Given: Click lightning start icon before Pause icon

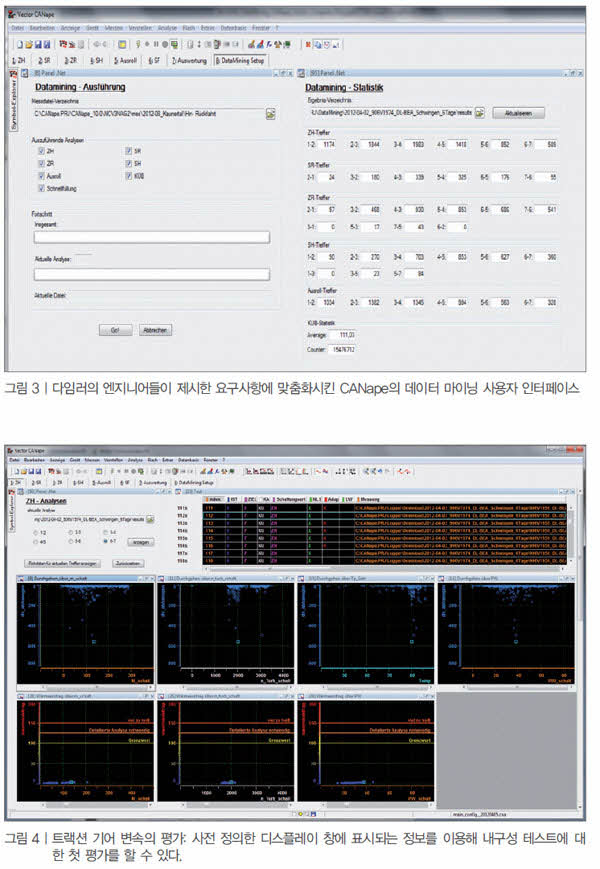Looking at the screenshot, I should (x=139, y=44).
